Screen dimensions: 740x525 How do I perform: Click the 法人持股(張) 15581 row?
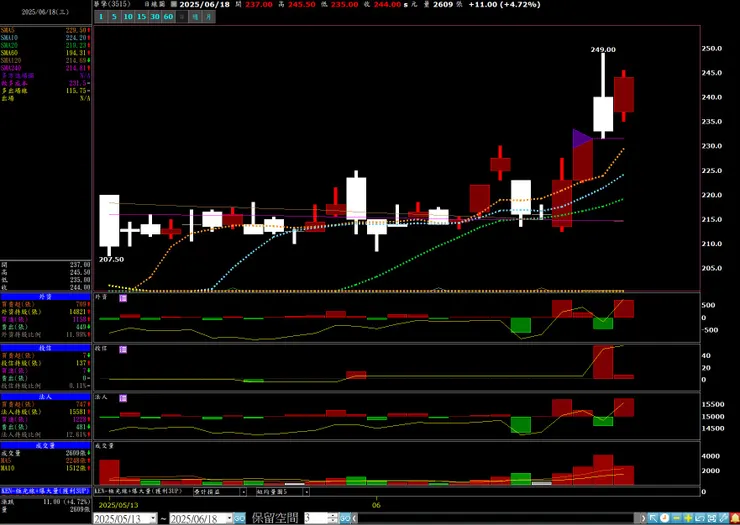(45, 412)
